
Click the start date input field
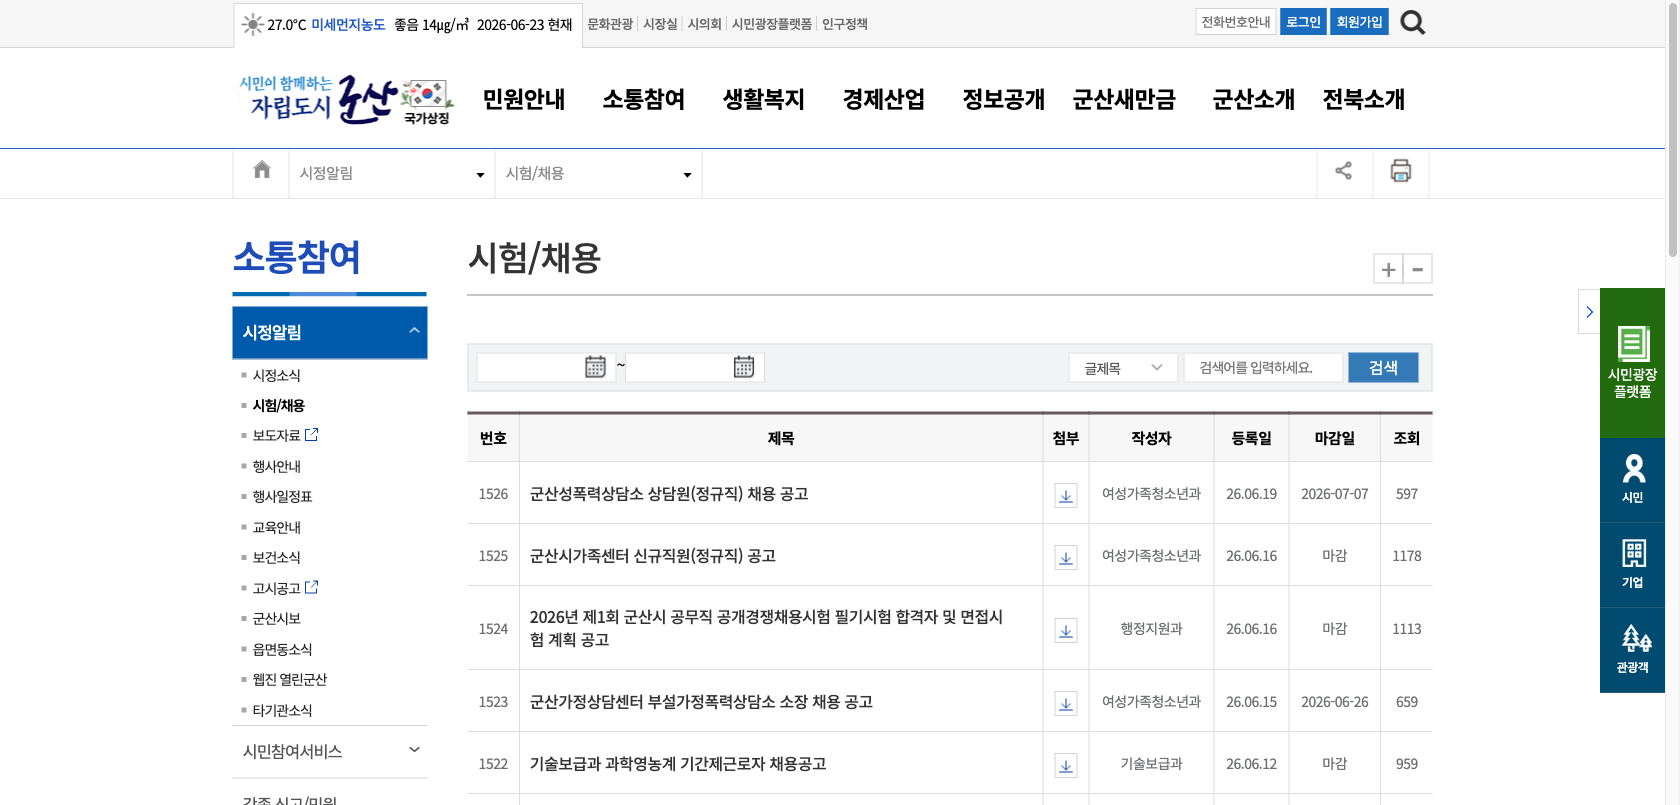click(546, 367)
